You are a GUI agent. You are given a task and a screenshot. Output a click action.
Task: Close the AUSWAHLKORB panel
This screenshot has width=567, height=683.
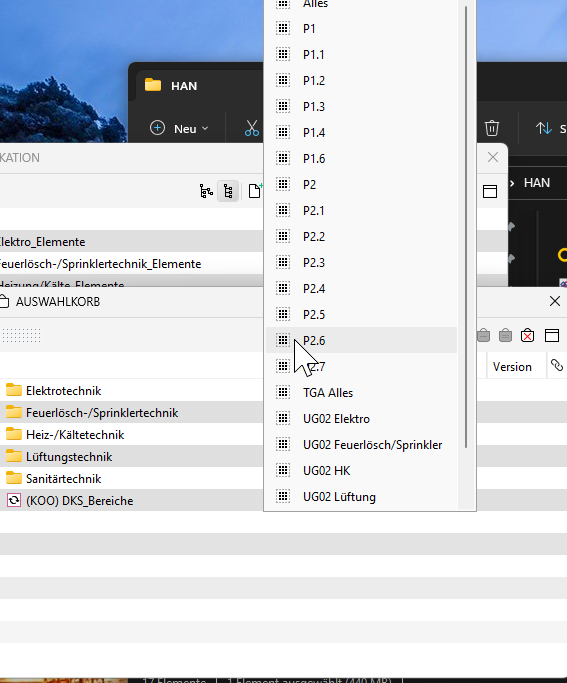(555, 301)
